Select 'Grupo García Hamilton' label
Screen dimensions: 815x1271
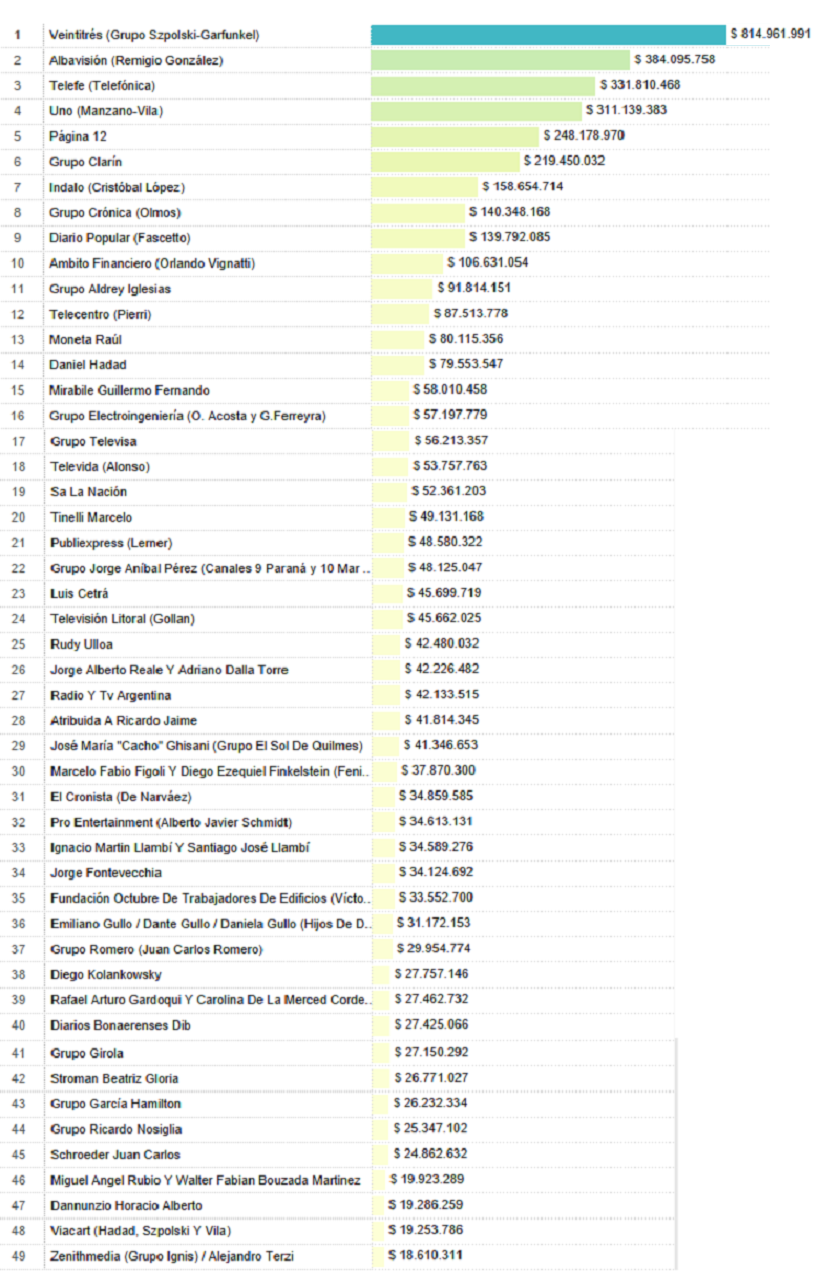pos(116,1104)
